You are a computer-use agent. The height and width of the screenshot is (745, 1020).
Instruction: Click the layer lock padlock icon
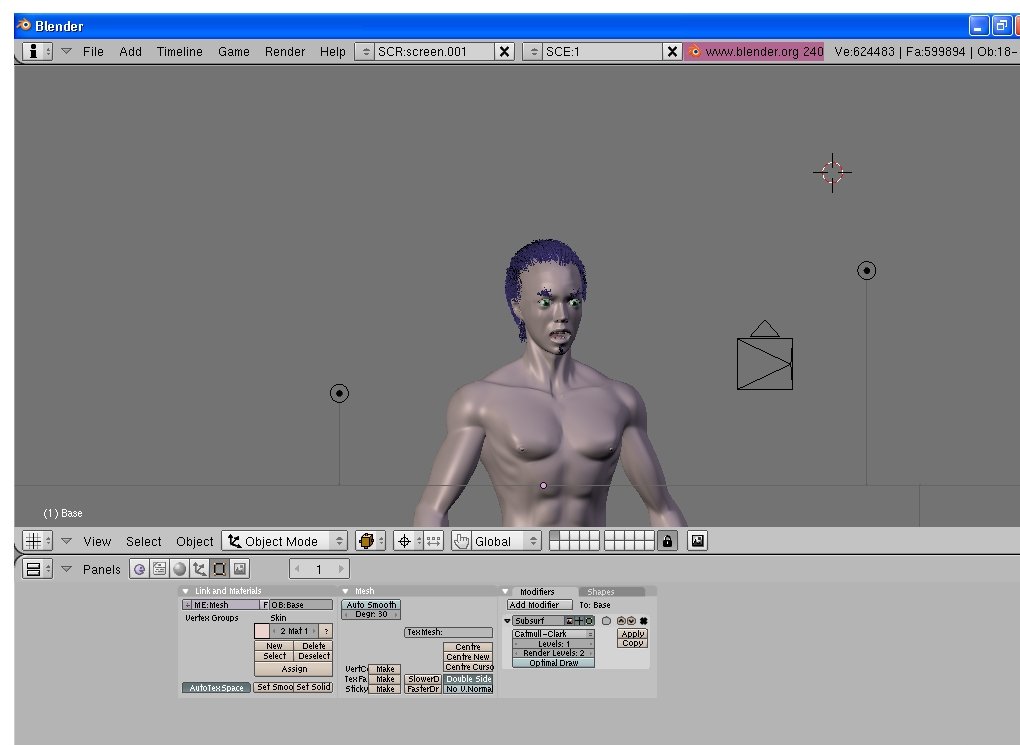pos(667,541)
